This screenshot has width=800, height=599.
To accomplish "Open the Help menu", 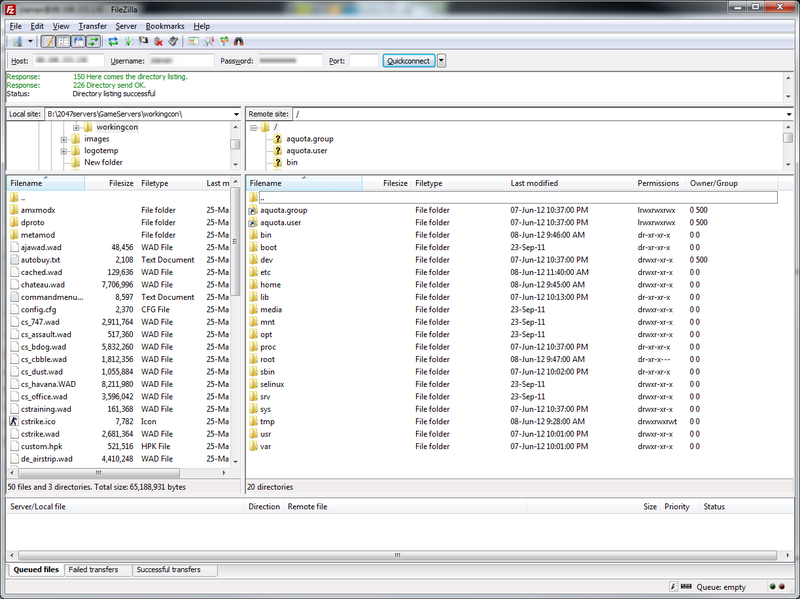I will (x=201, y=26).
